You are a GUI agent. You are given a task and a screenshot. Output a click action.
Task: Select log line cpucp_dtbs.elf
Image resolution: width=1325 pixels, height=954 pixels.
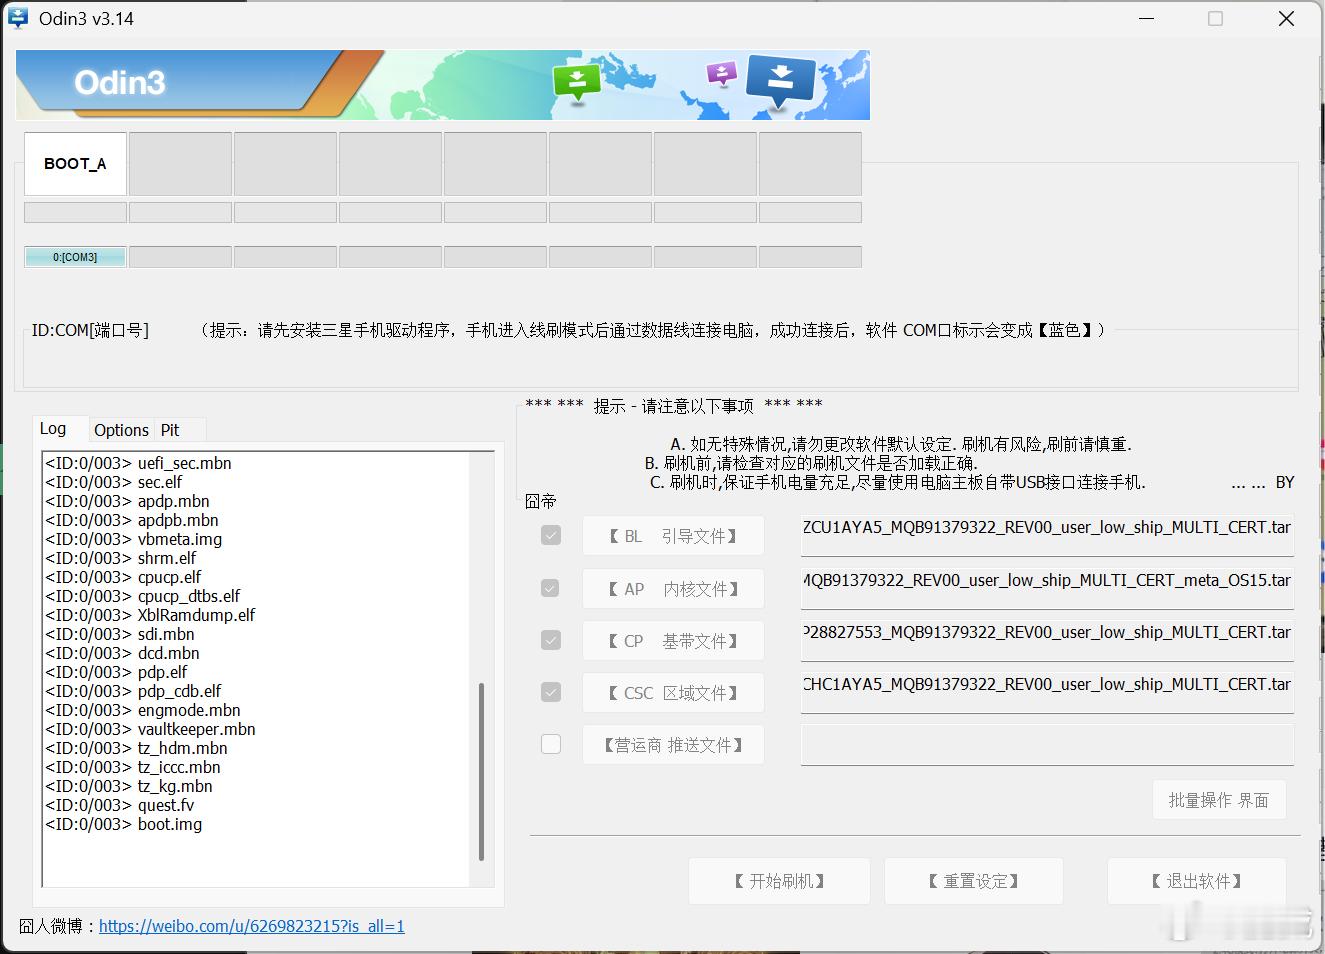tap(143, 596)
